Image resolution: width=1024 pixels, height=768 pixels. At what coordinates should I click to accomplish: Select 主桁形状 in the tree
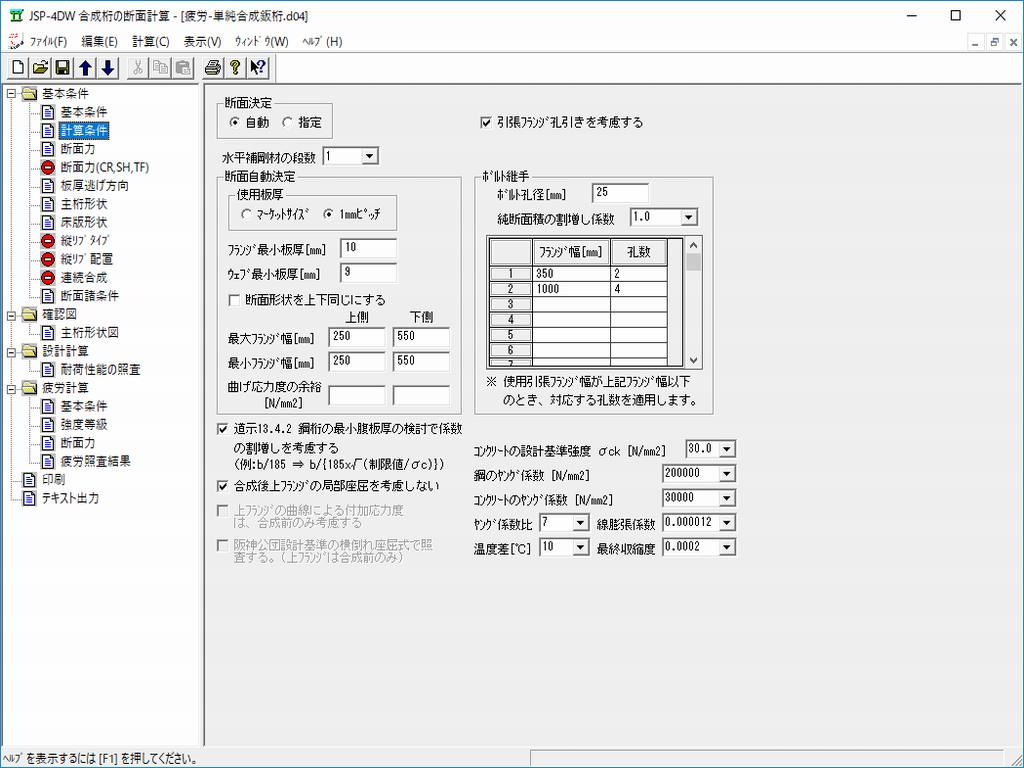pos(83,204)
